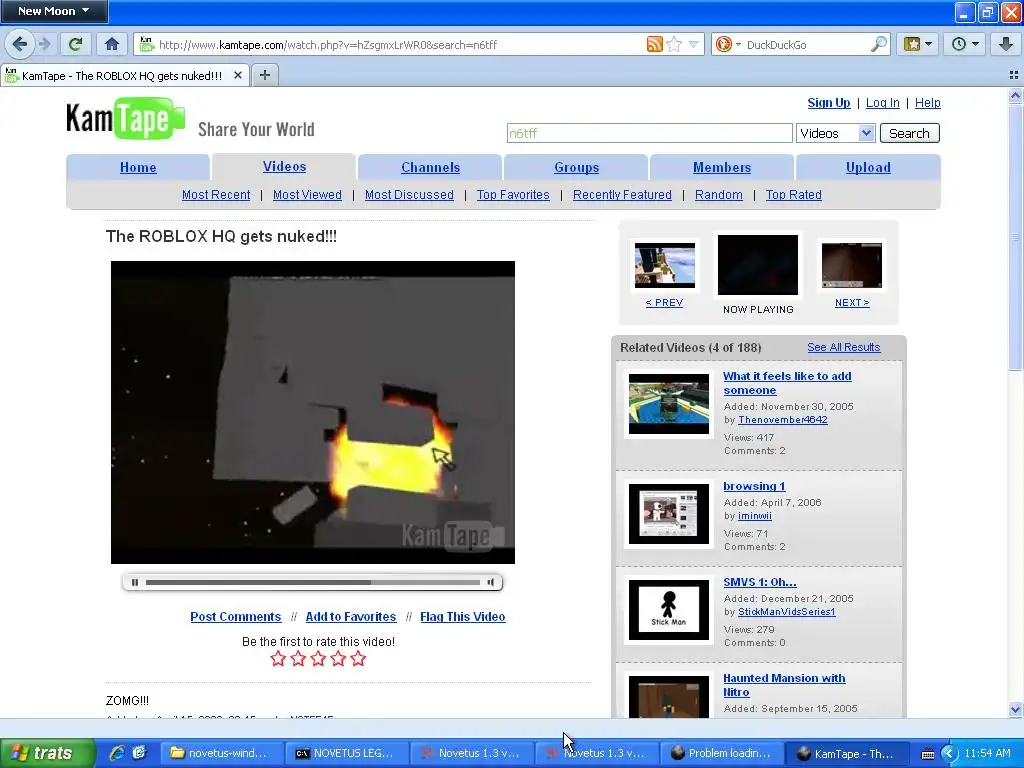1024x768 pixels.
Task: Bookmark page with the star icon
Action: click(675, 44)
